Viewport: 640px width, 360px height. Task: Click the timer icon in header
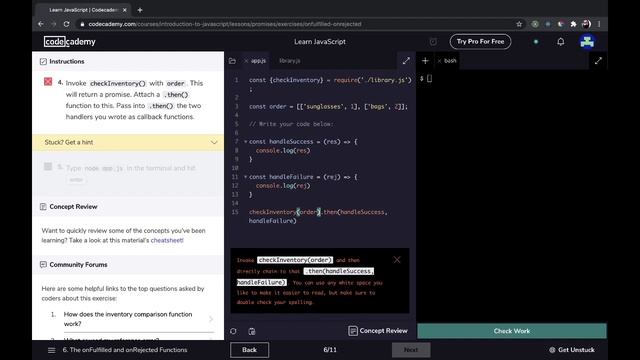(433, 42)
